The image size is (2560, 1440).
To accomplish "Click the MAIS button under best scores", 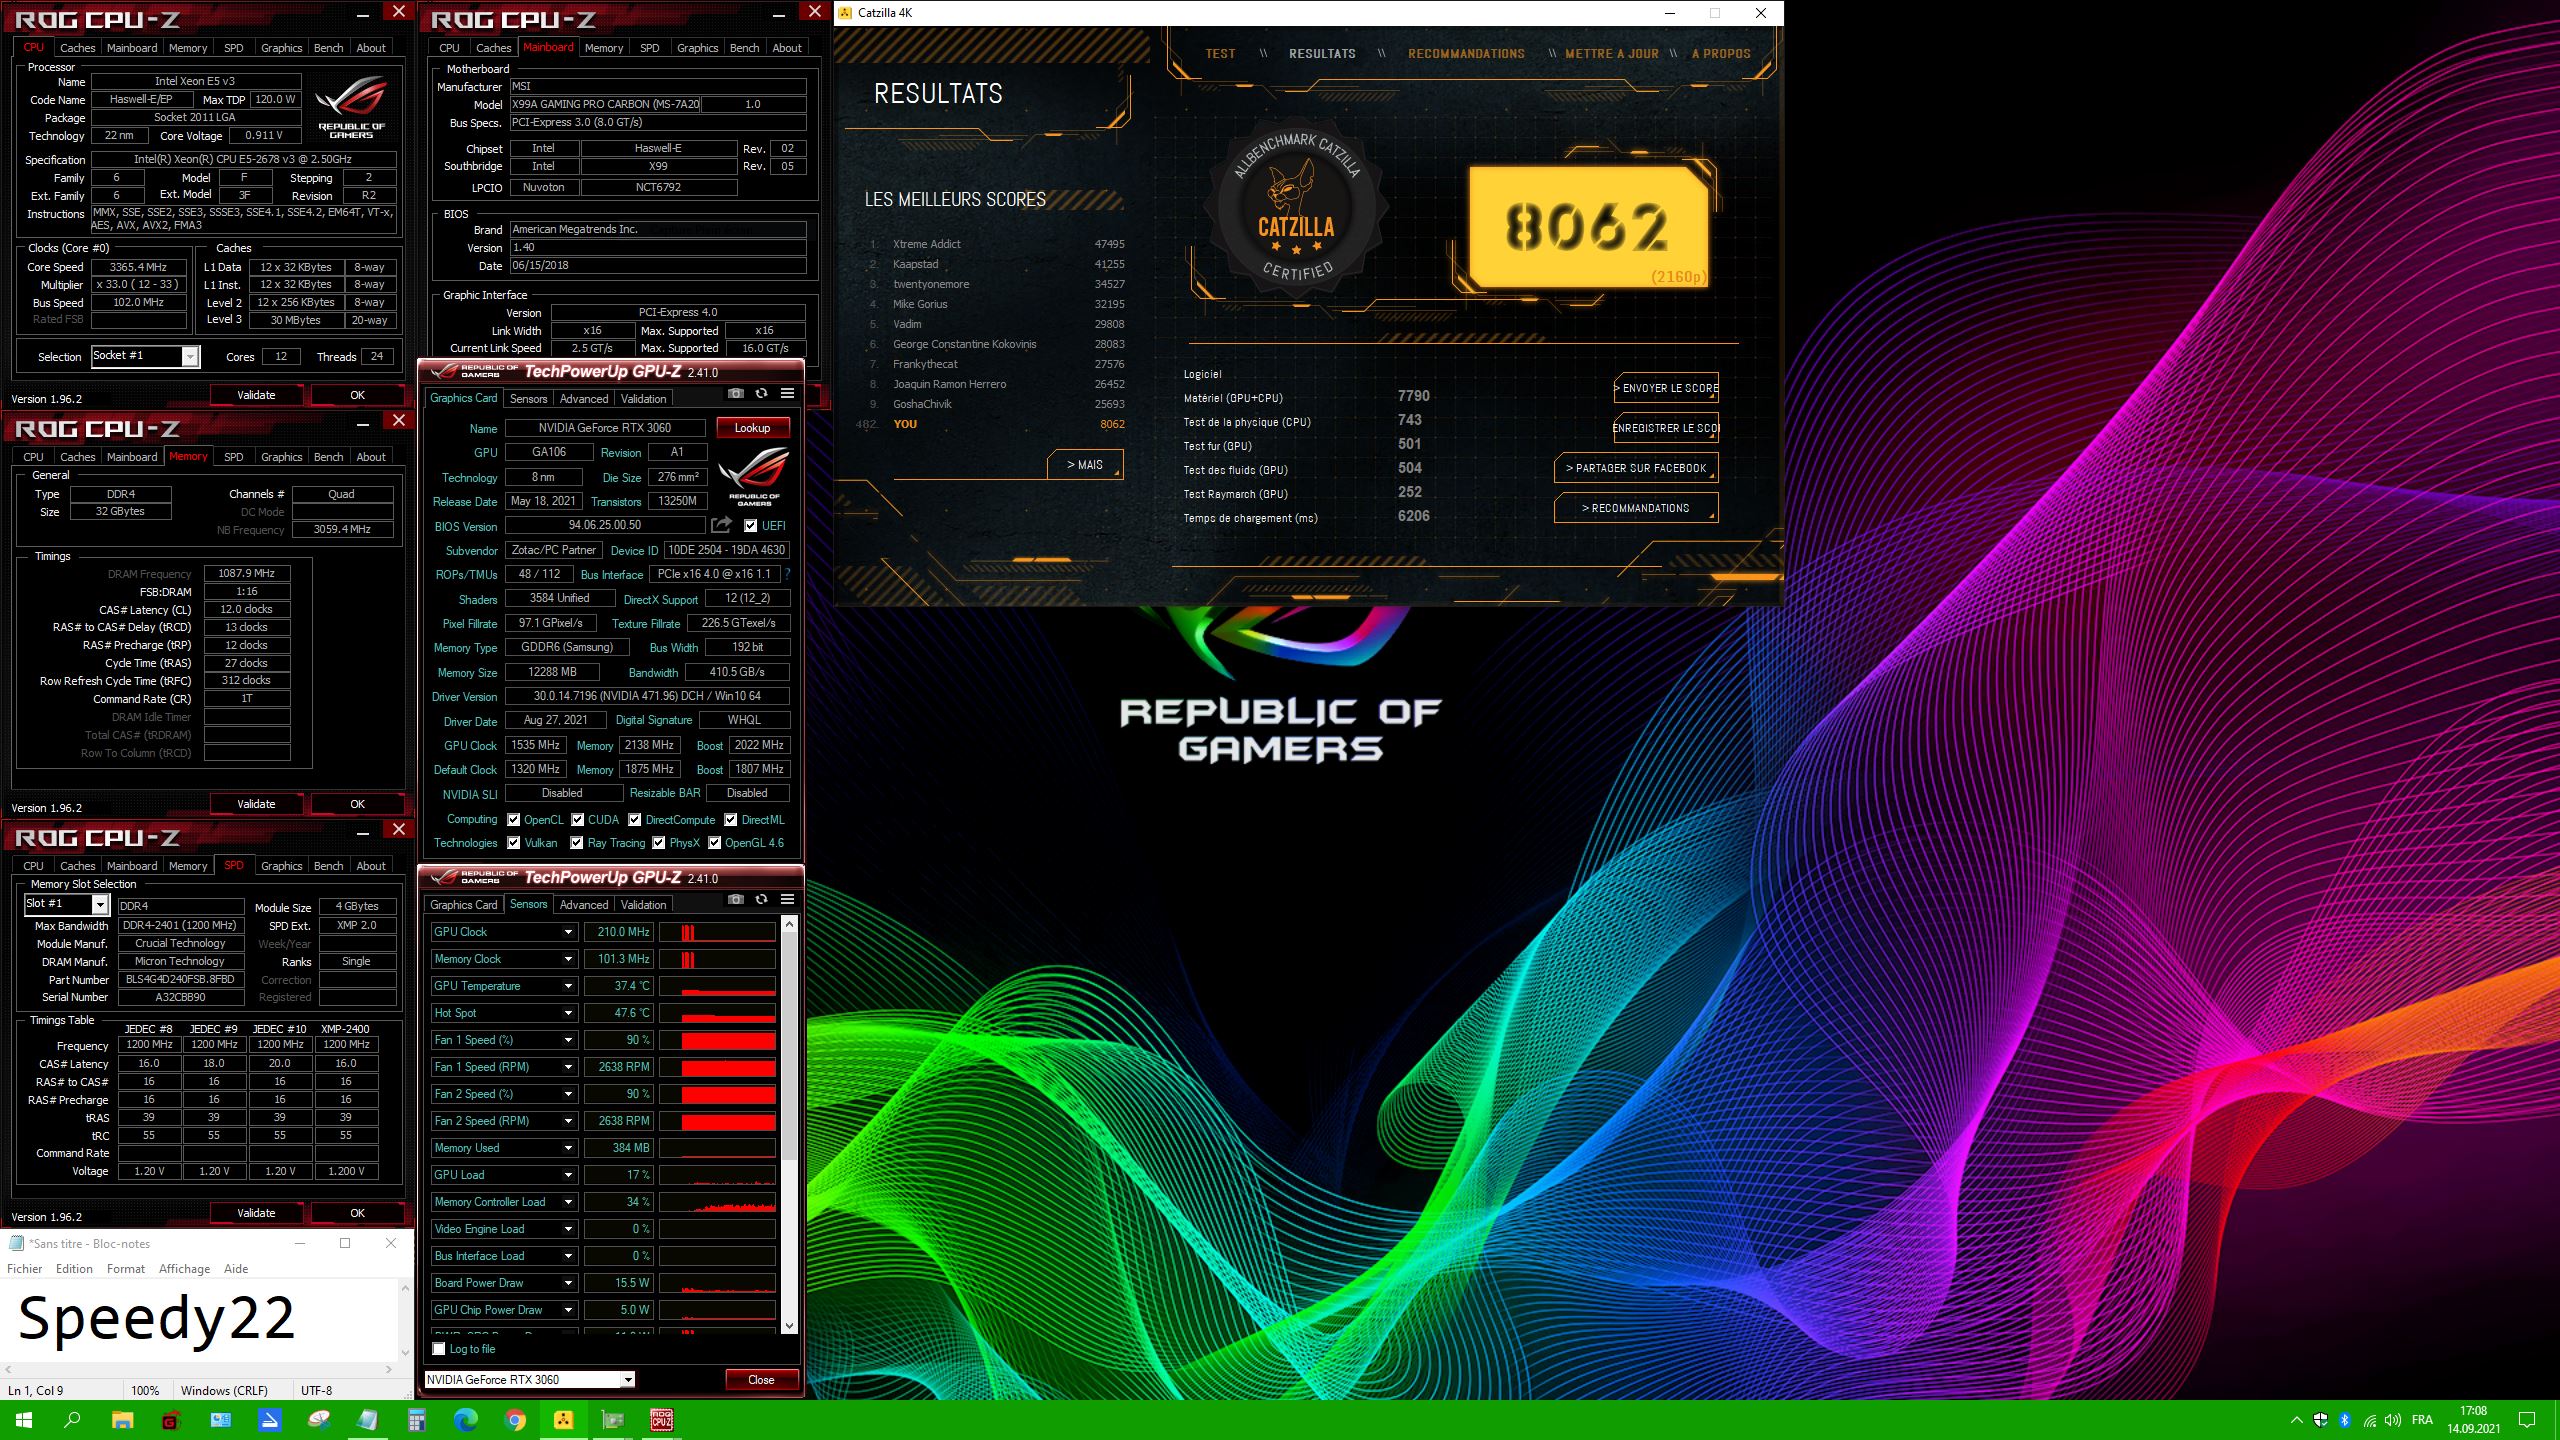I will (x=1085, y=465).
